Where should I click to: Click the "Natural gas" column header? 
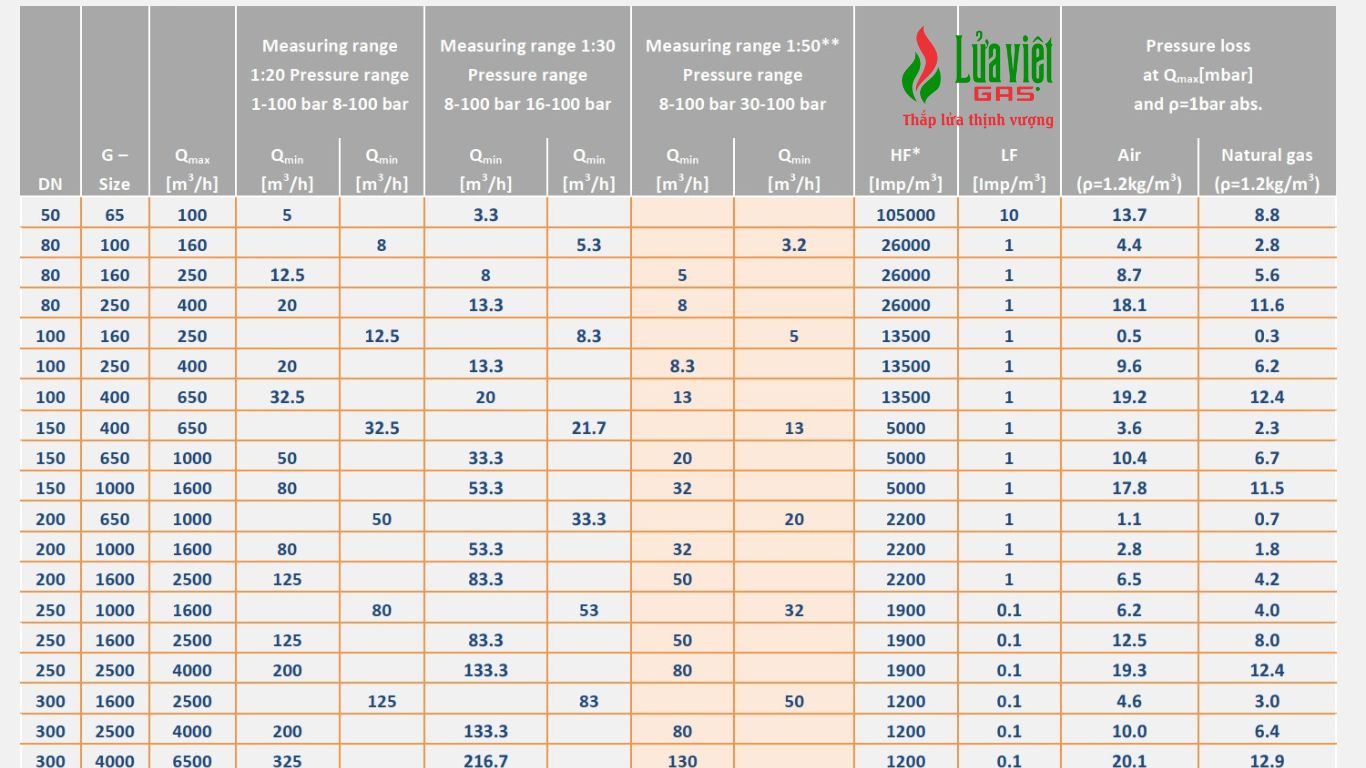coord(1266,169)
